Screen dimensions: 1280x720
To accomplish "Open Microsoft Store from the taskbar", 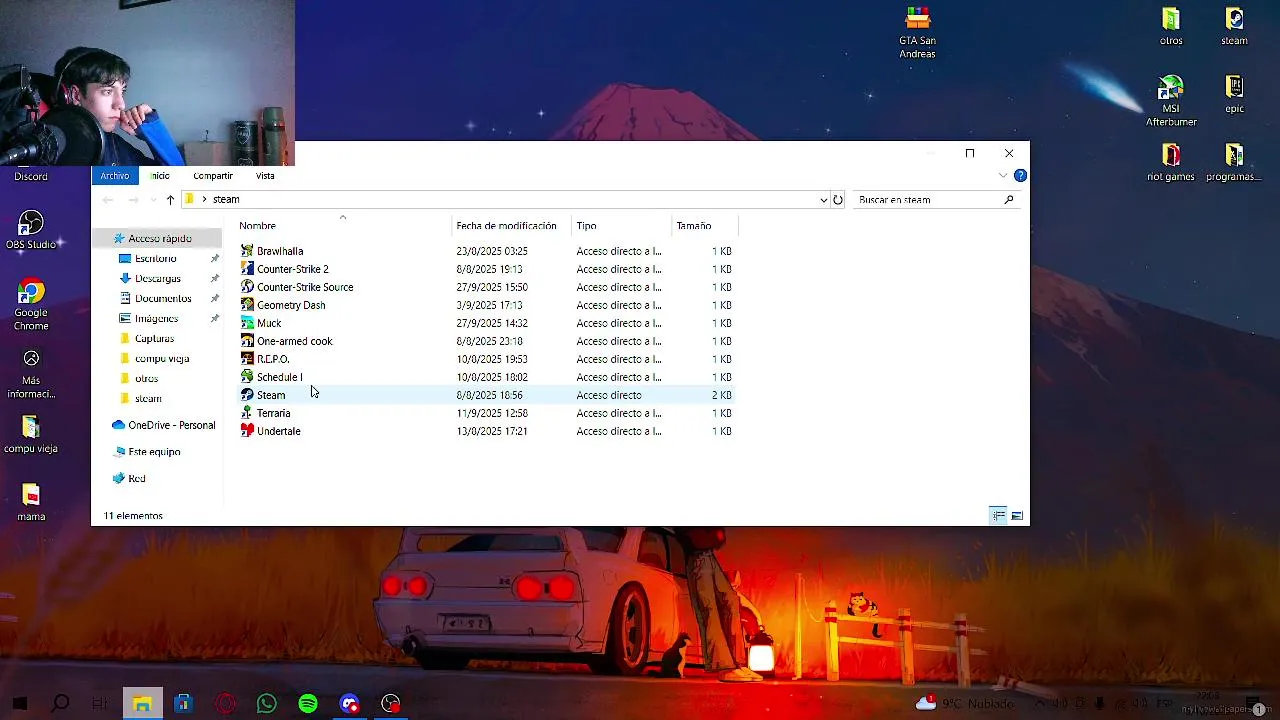I will [183, 704].
